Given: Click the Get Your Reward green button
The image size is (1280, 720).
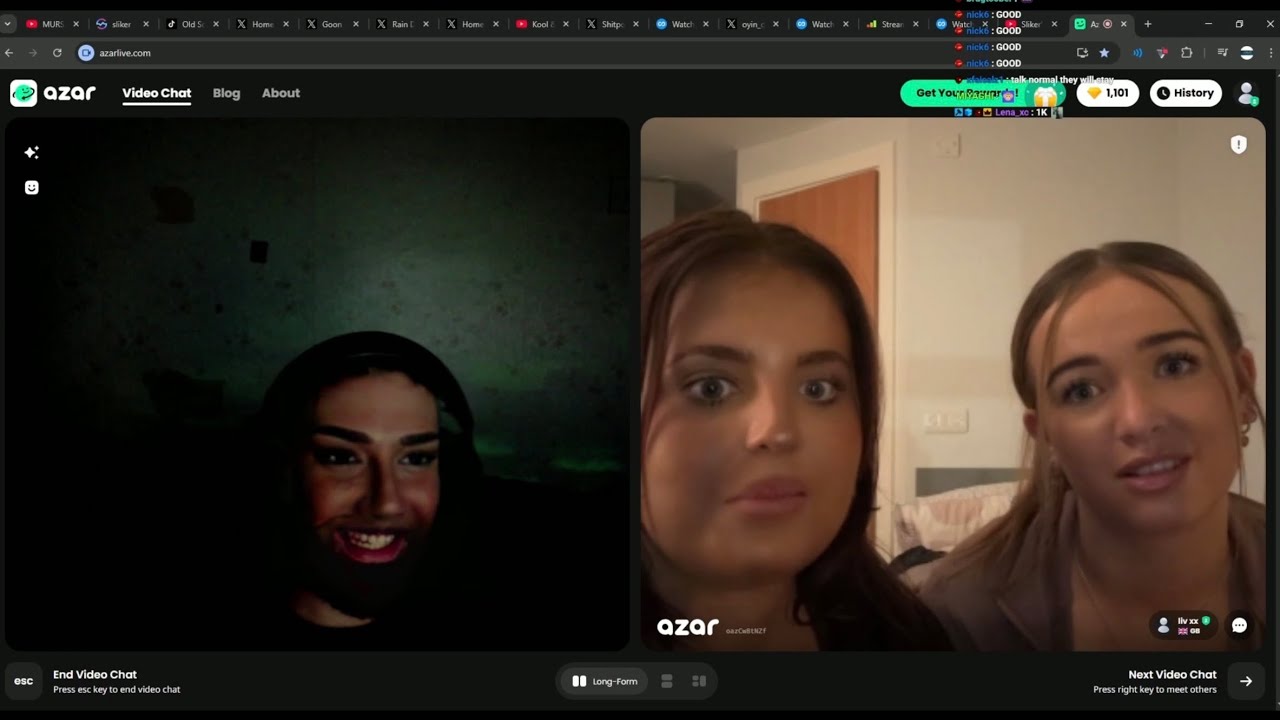Looking at the screenshot, I should pyautogui.click(x=982, y=93).
